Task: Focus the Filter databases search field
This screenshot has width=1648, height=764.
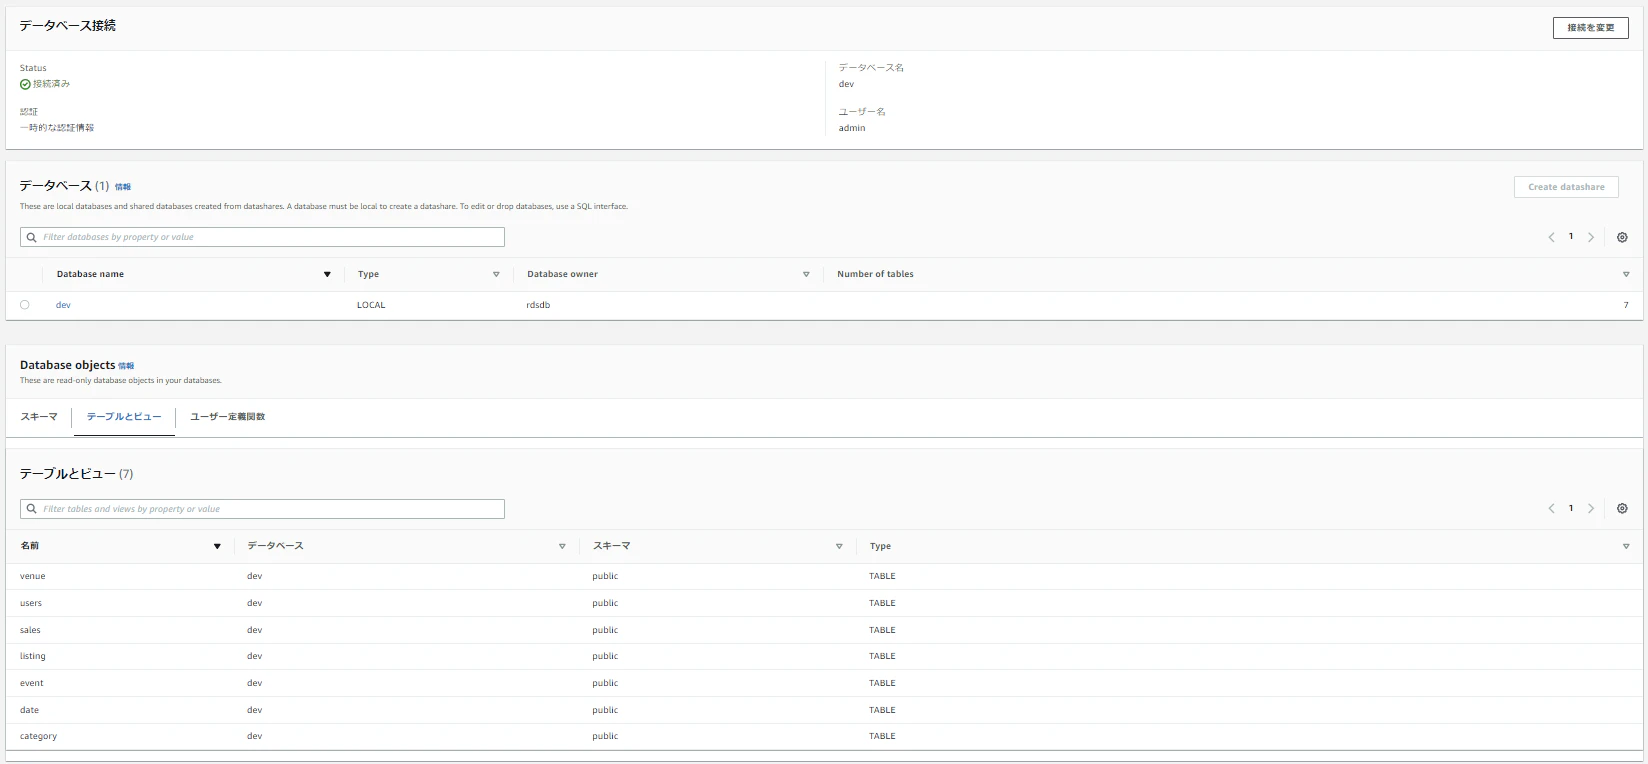Action: point(262,237)
